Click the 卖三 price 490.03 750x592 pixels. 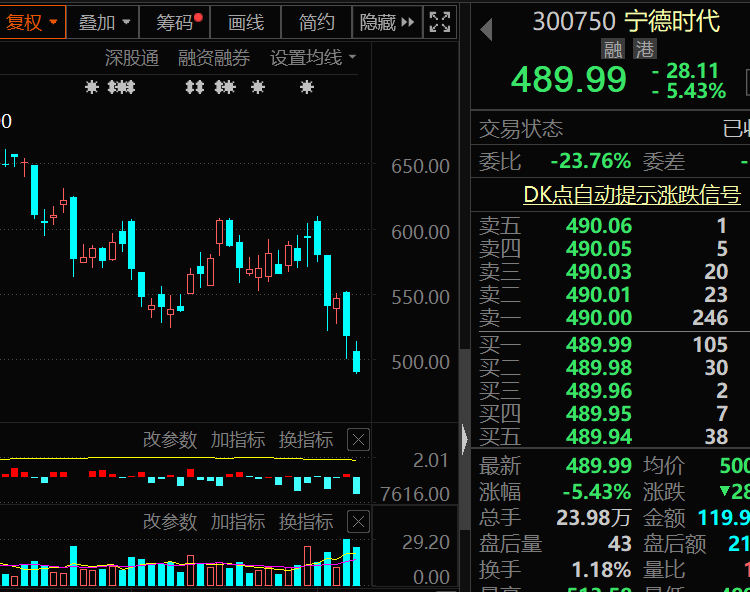[x=598, y=272]
